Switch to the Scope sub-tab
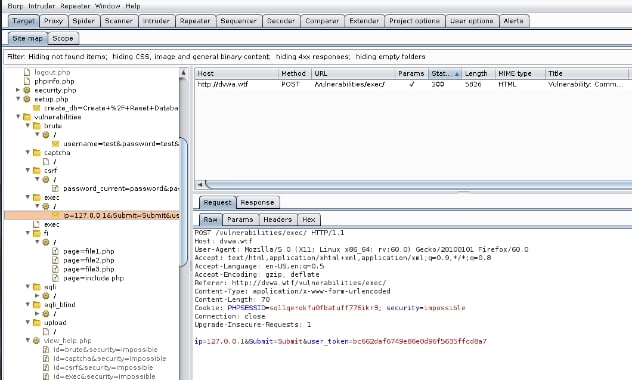The image size is (632, 380). point(63,39)
